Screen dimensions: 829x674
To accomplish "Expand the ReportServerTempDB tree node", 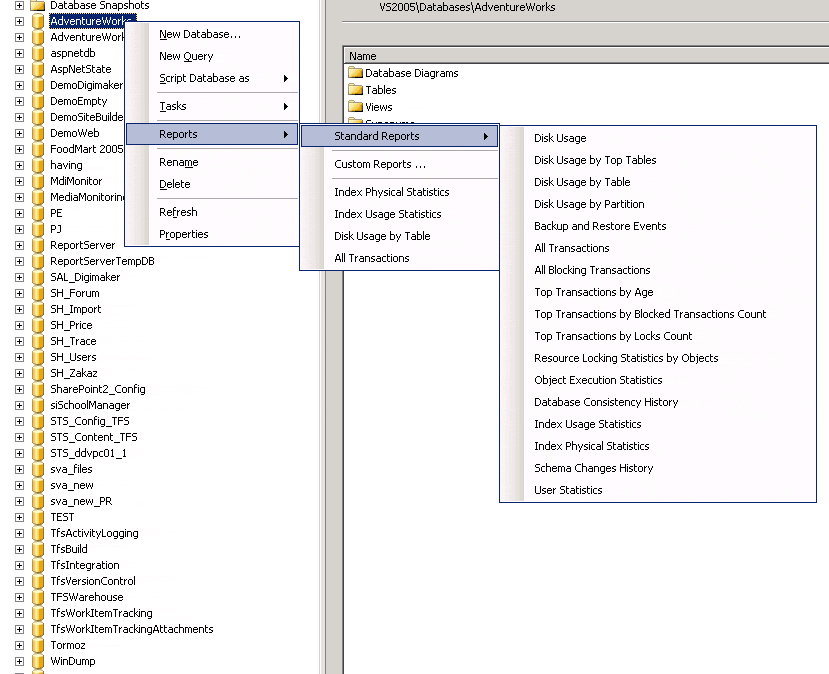I will pyautogui.click(x=19, y=261).
